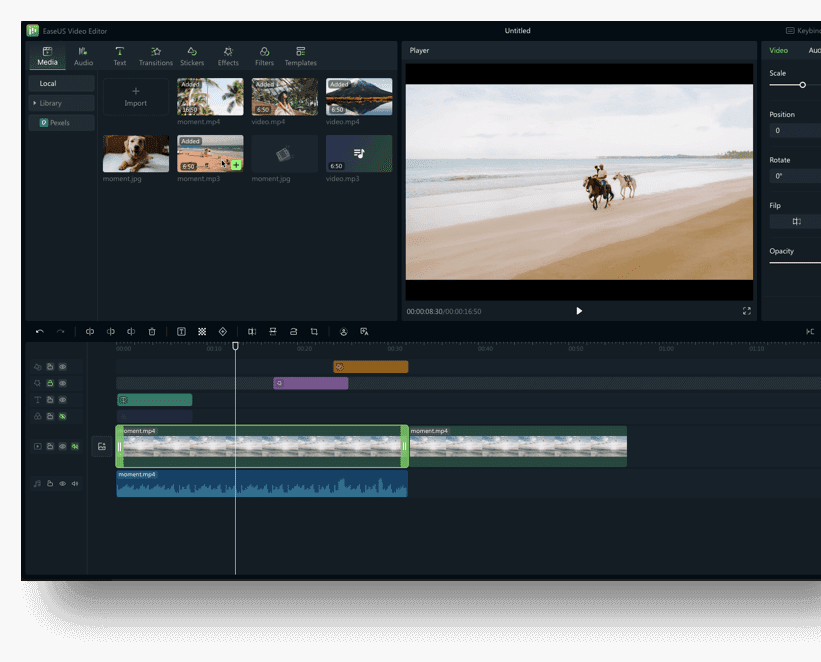
Task: Select the golden dog moment.jpg thumbnail
Action: coord(136,153)
